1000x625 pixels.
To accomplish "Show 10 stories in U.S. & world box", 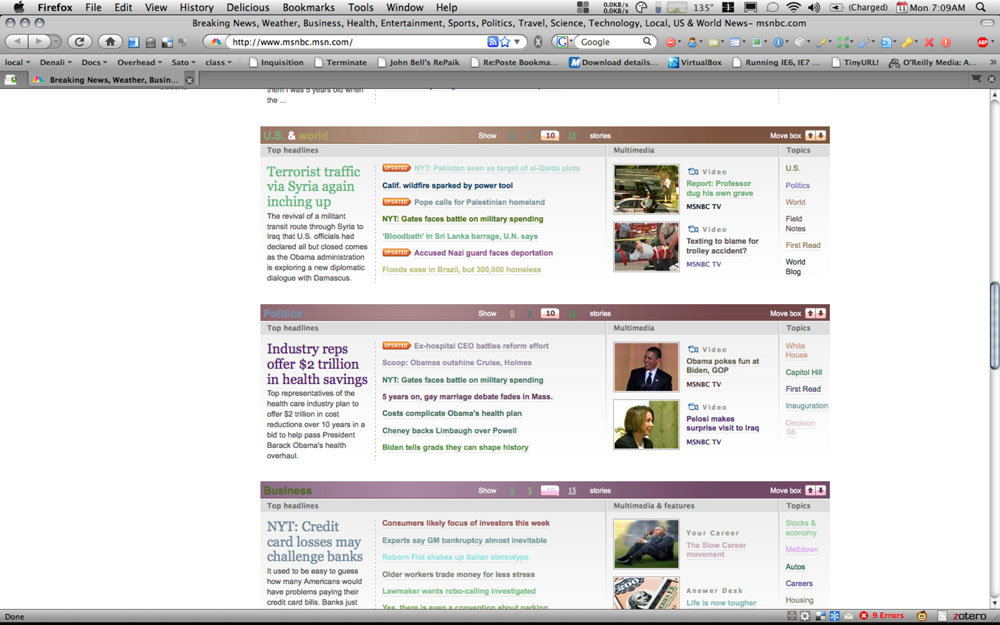I will (550, 135).
